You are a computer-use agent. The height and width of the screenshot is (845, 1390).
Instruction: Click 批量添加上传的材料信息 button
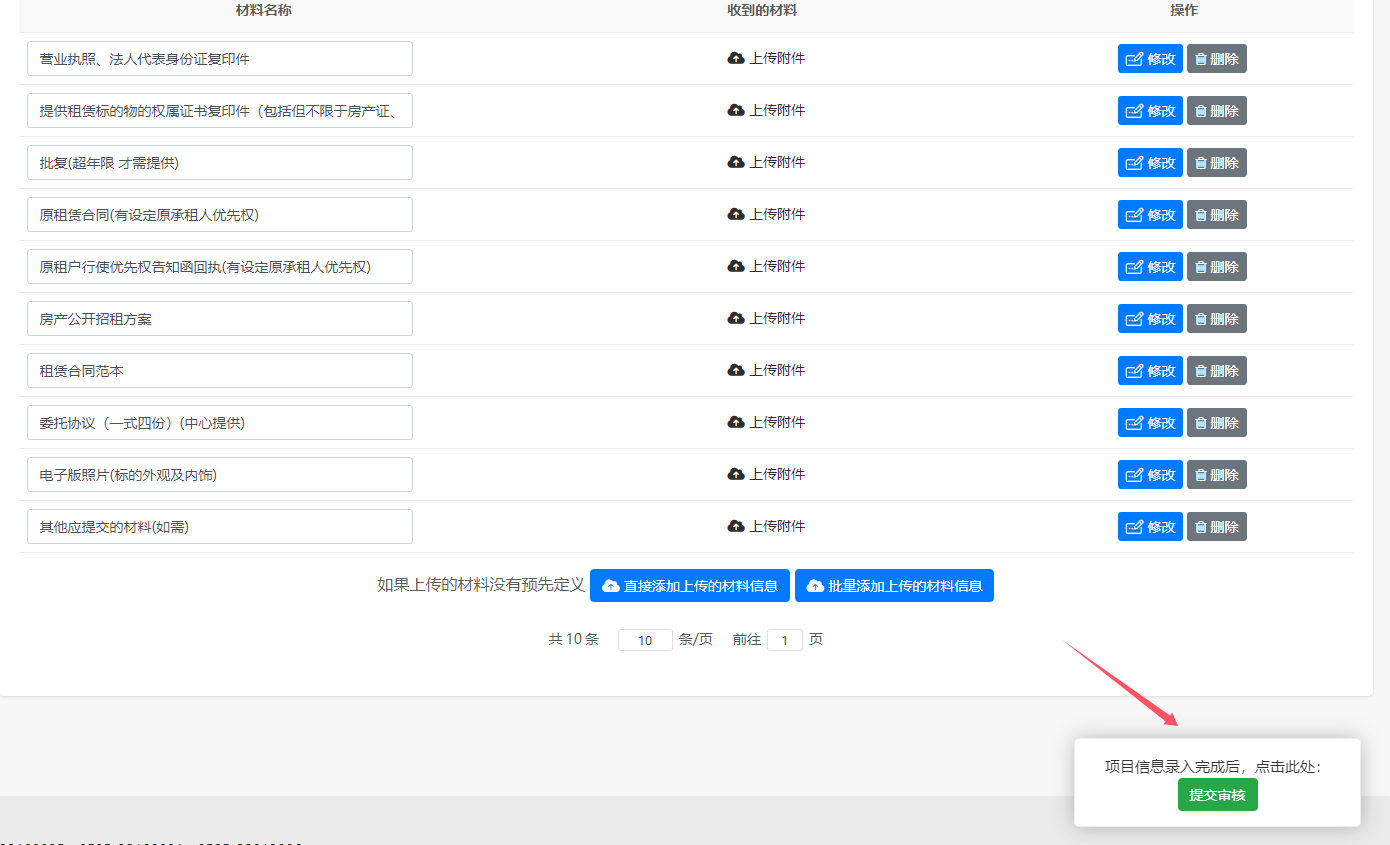coord(894,586)
